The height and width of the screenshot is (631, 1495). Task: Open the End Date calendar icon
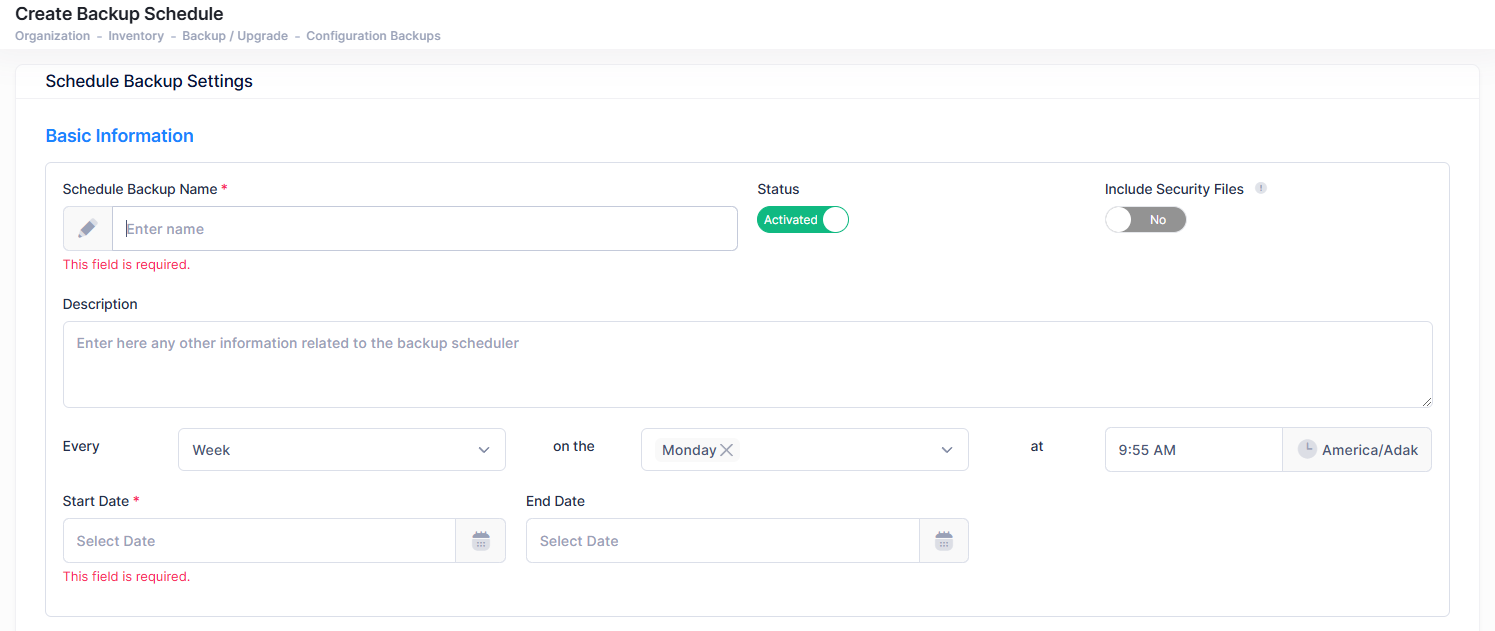point(944,541)
